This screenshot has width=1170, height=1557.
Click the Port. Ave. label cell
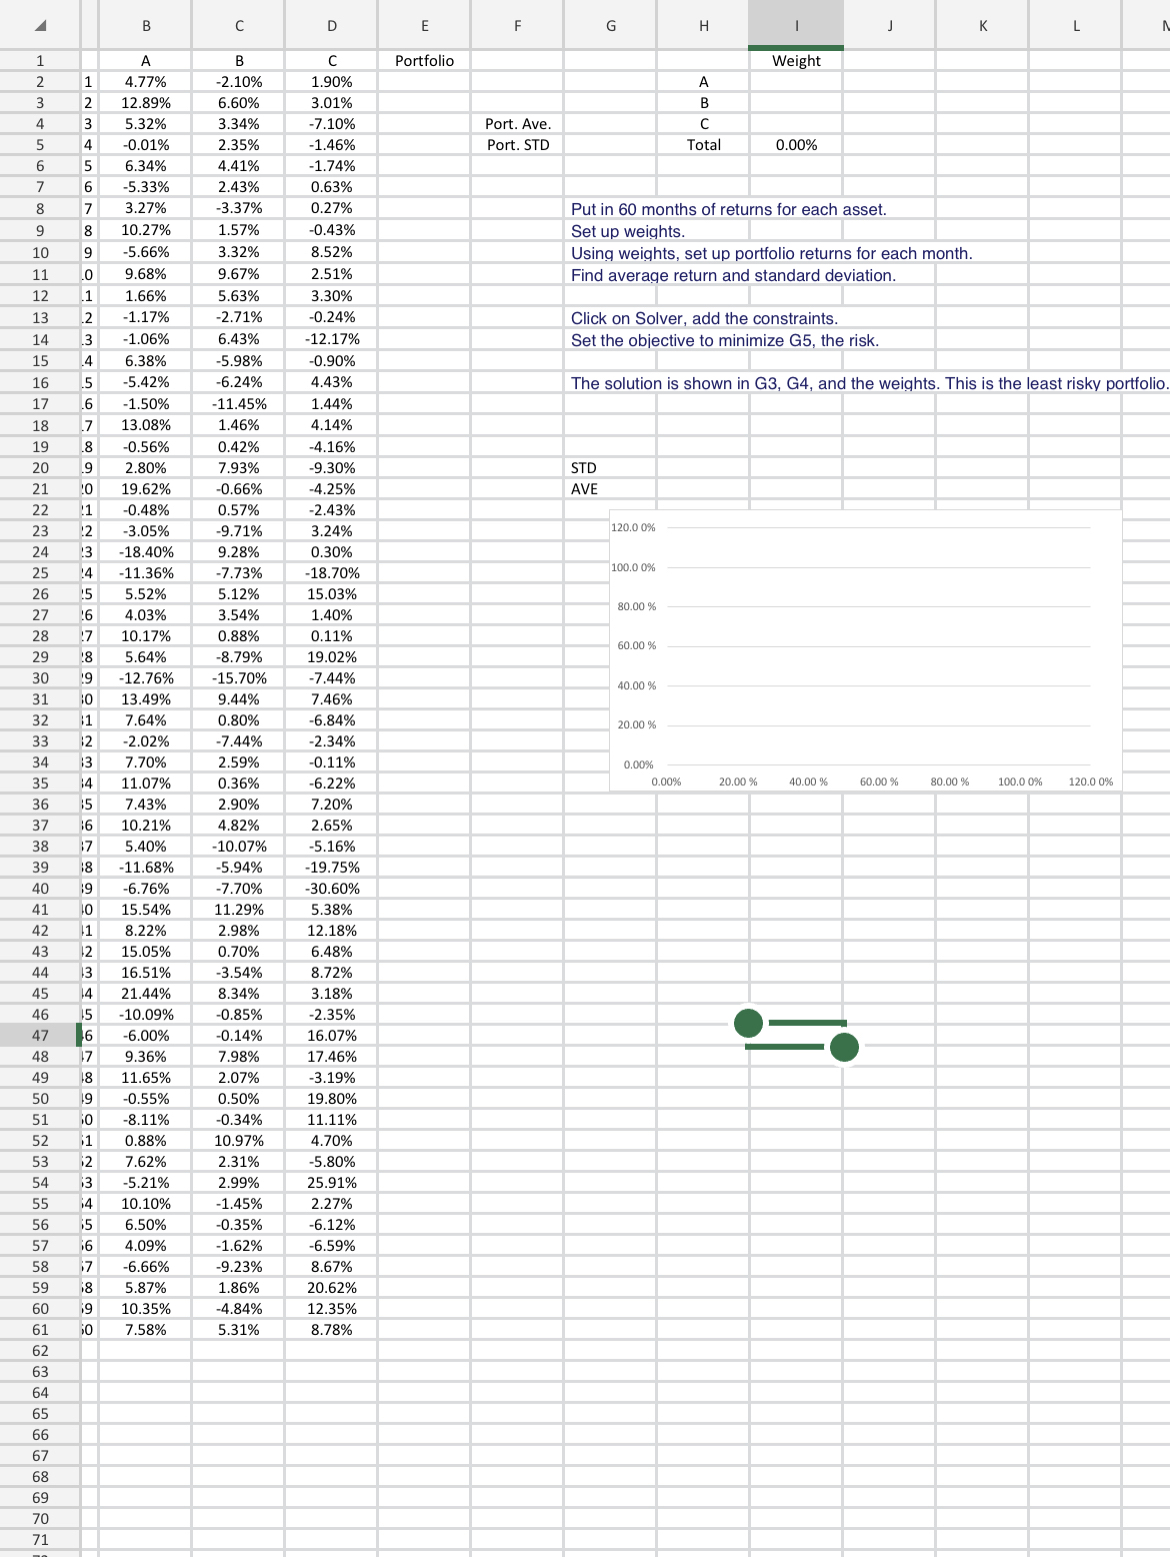[516, 124]
